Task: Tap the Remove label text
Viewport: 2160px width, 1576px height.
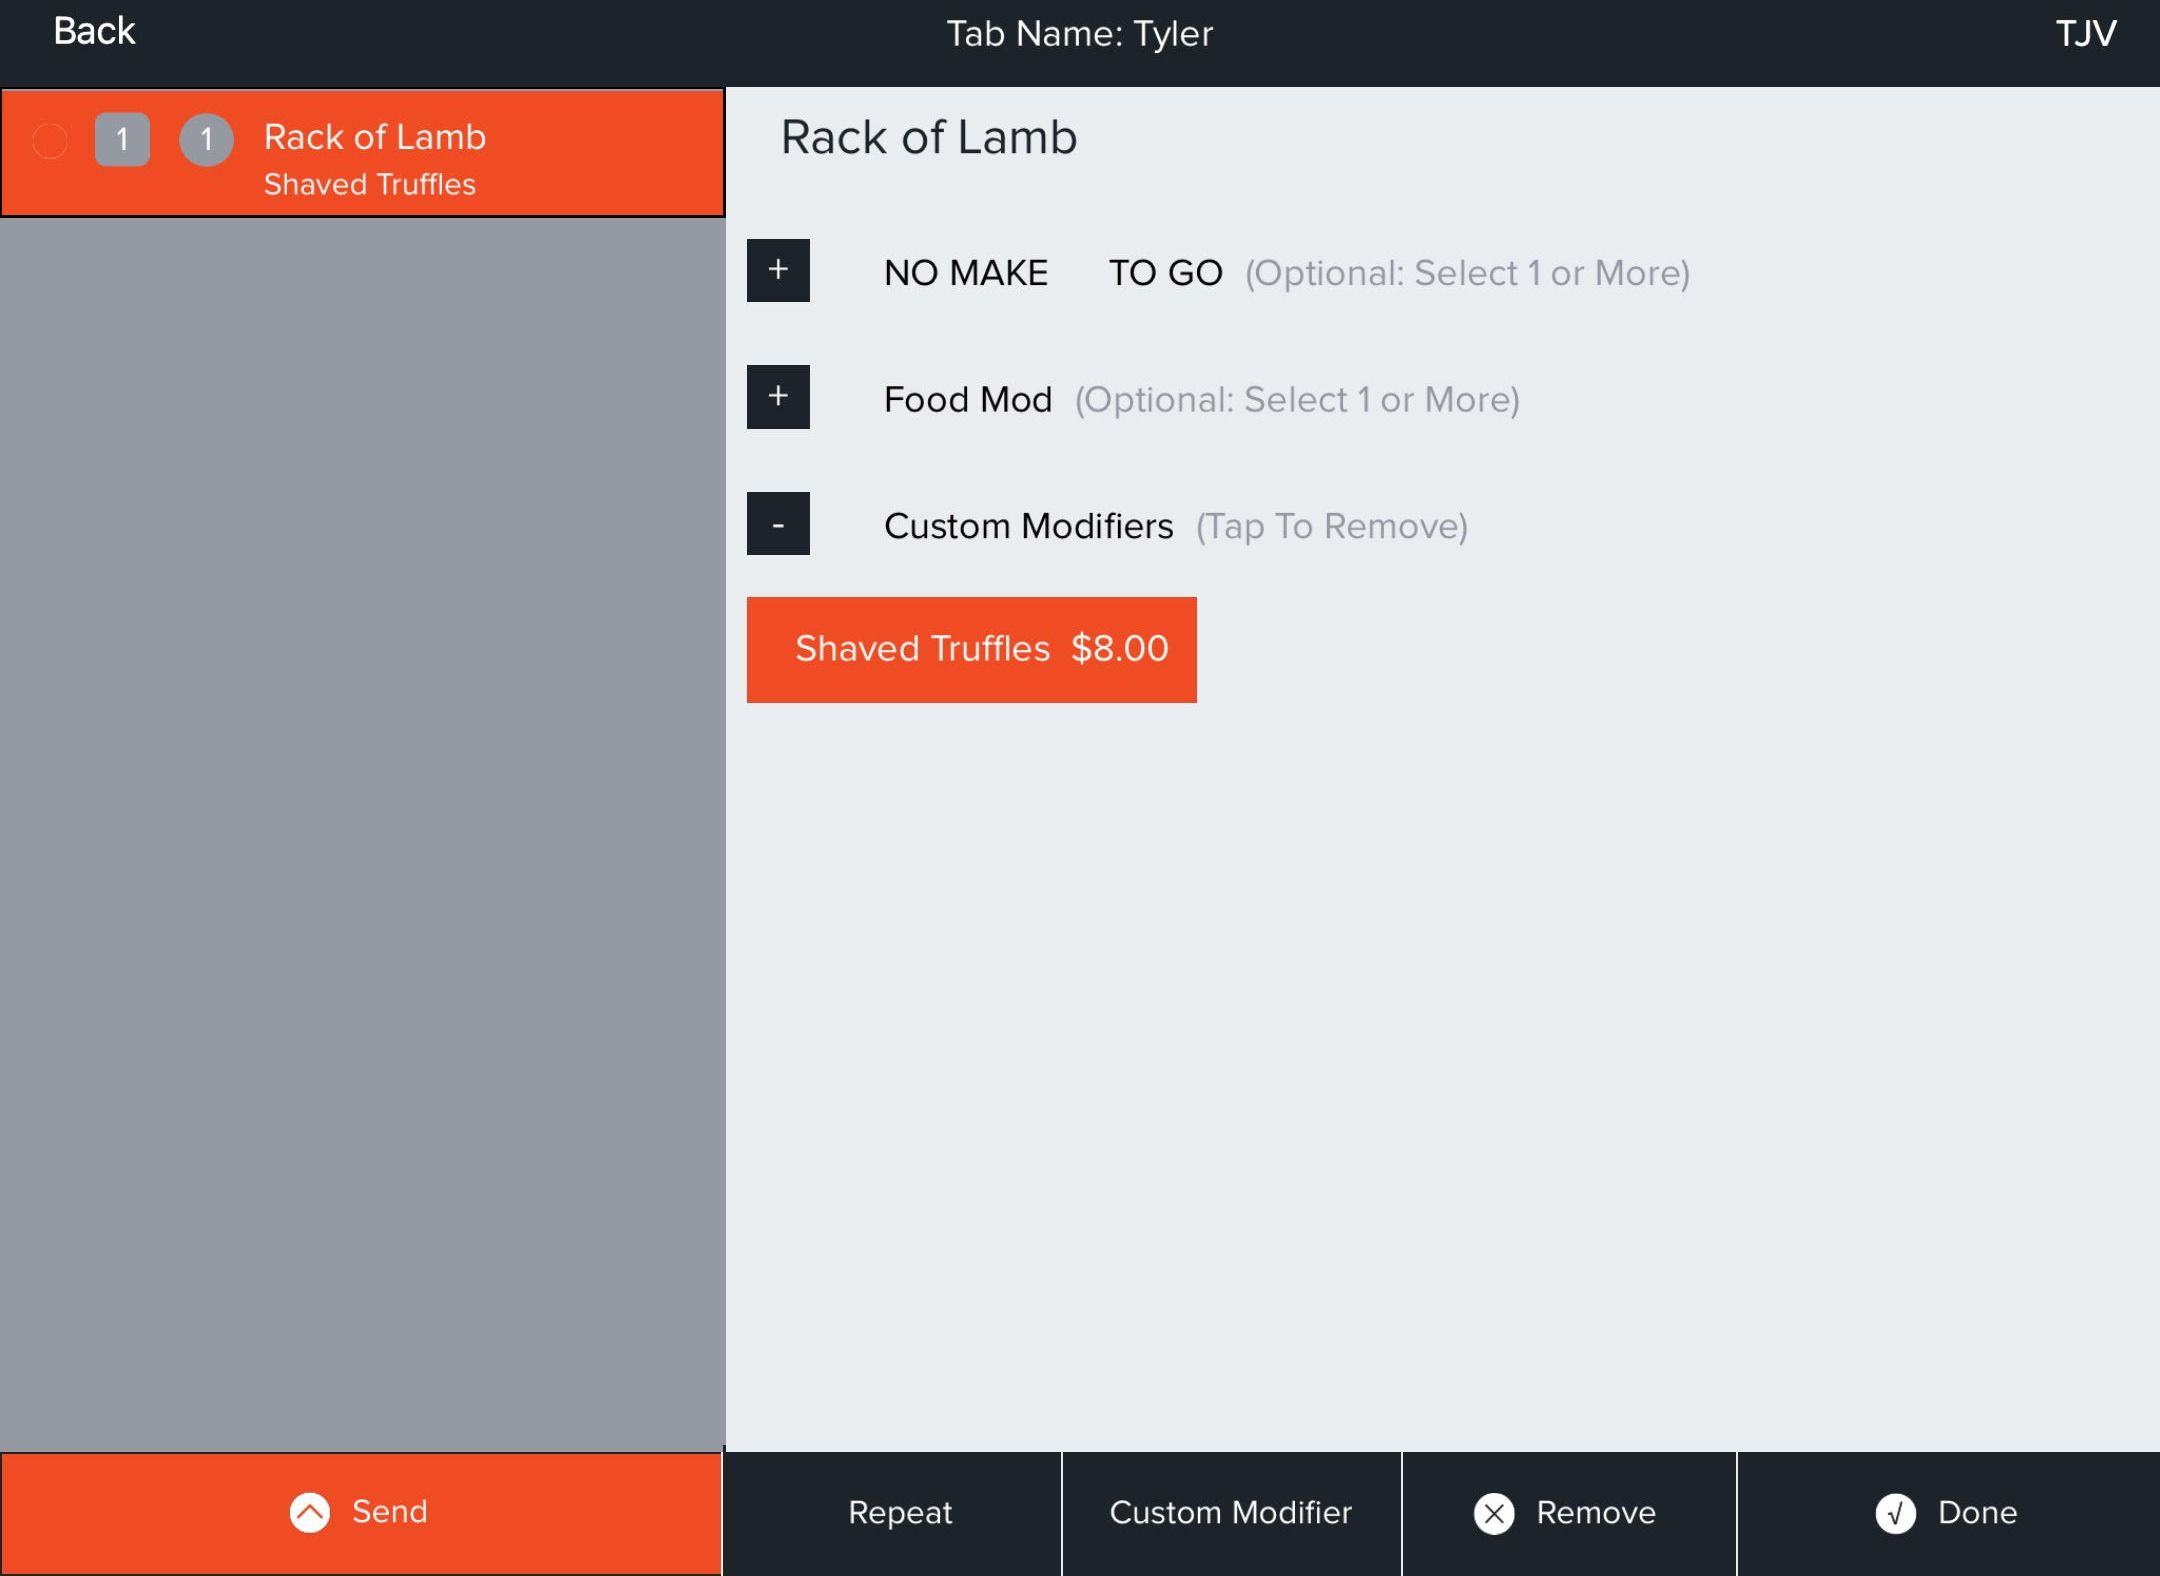Action: click(1595, 1512)
